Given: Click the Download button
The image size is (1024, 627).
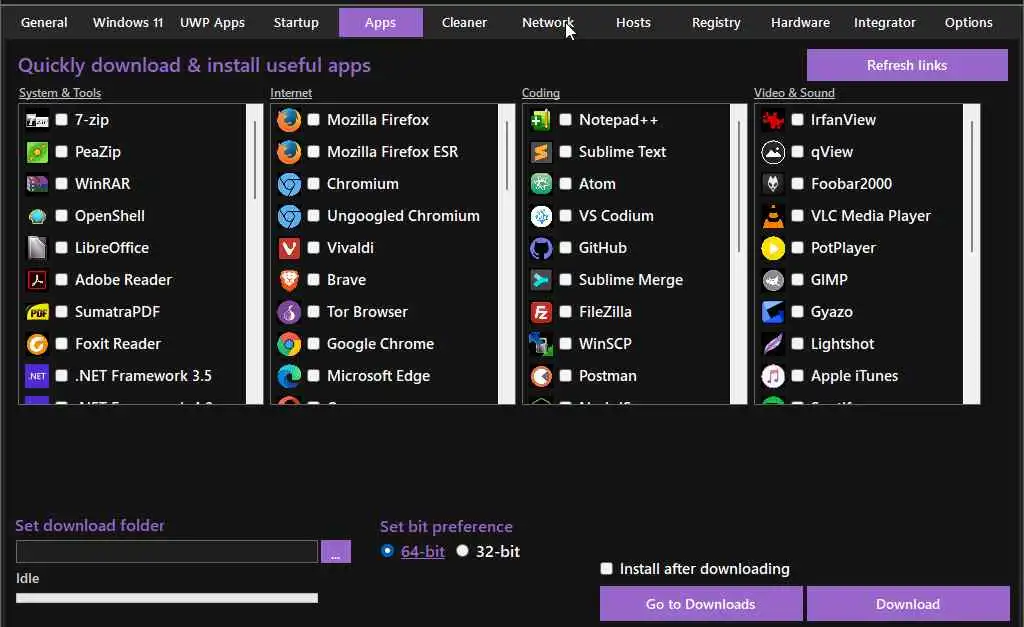Looking at the screenshot, I should pos(908,604).
